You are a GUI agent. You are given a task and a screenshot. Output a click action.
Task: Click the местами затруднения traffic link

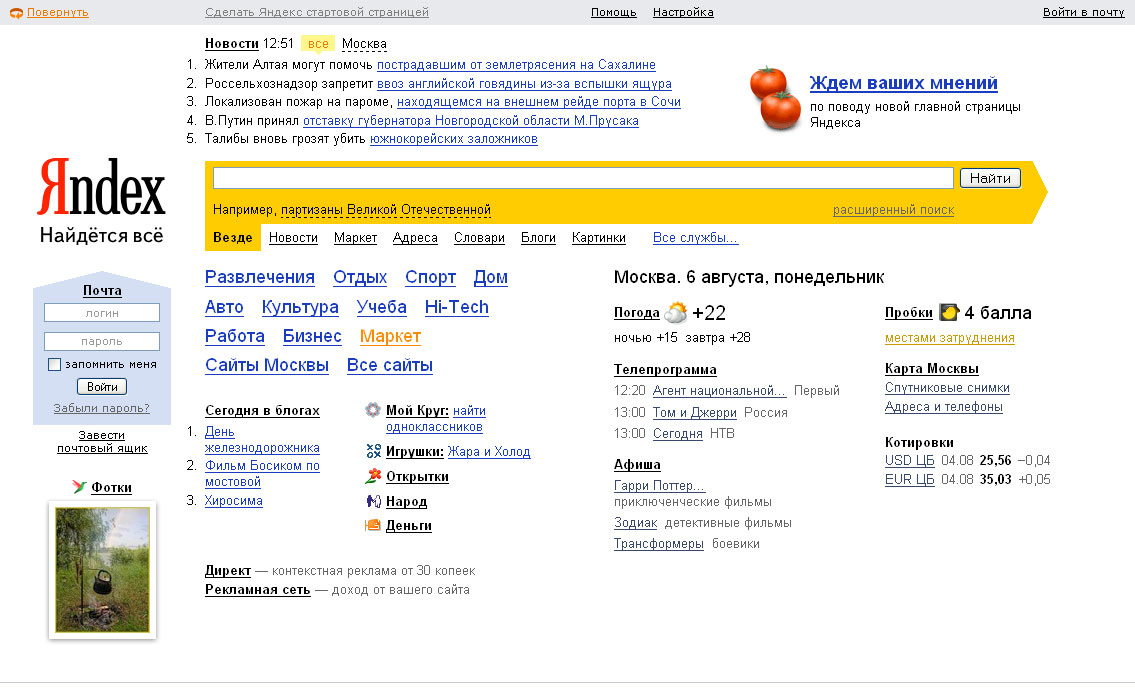(x=950, y=338)
